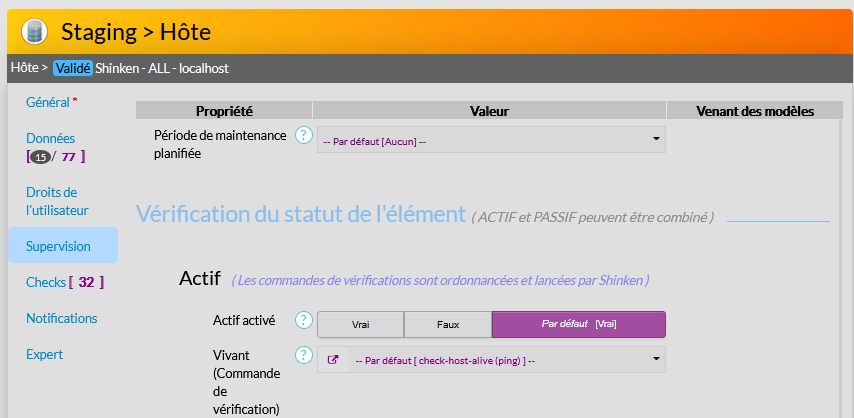The width and height of the screenshot is (854, 418).
Task: Click the grey 15 badge under Données
Action: (x=40, y=157)
